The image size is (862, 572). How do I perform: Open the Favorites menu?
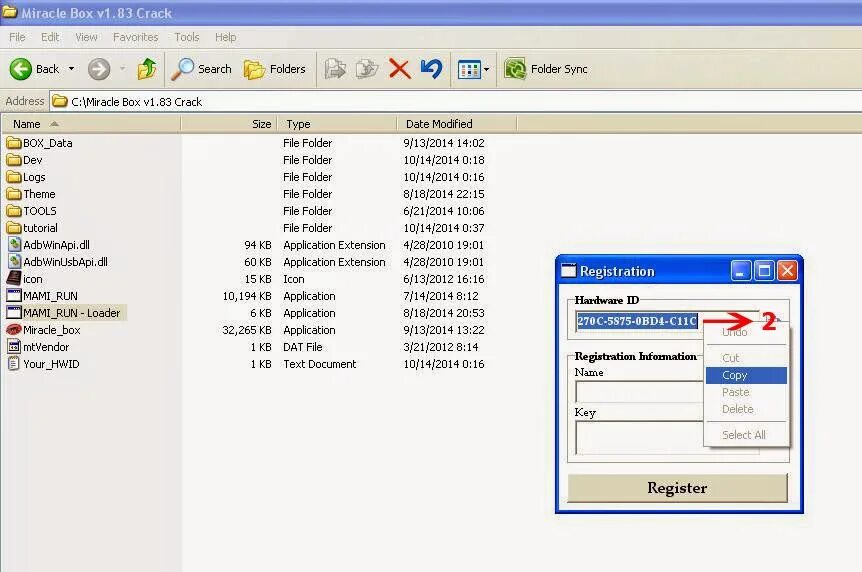pyautogui.click(x=135, y=37)
